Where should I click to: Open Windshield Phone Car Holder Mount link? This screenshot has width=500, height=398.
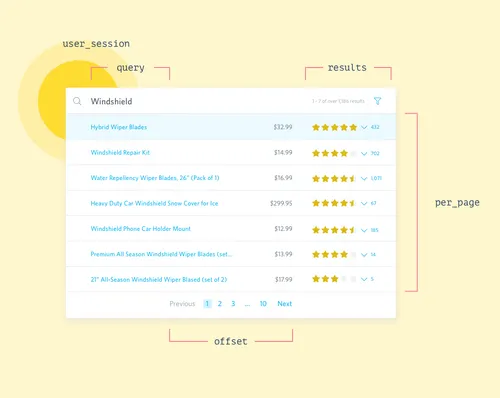point(140,229)
